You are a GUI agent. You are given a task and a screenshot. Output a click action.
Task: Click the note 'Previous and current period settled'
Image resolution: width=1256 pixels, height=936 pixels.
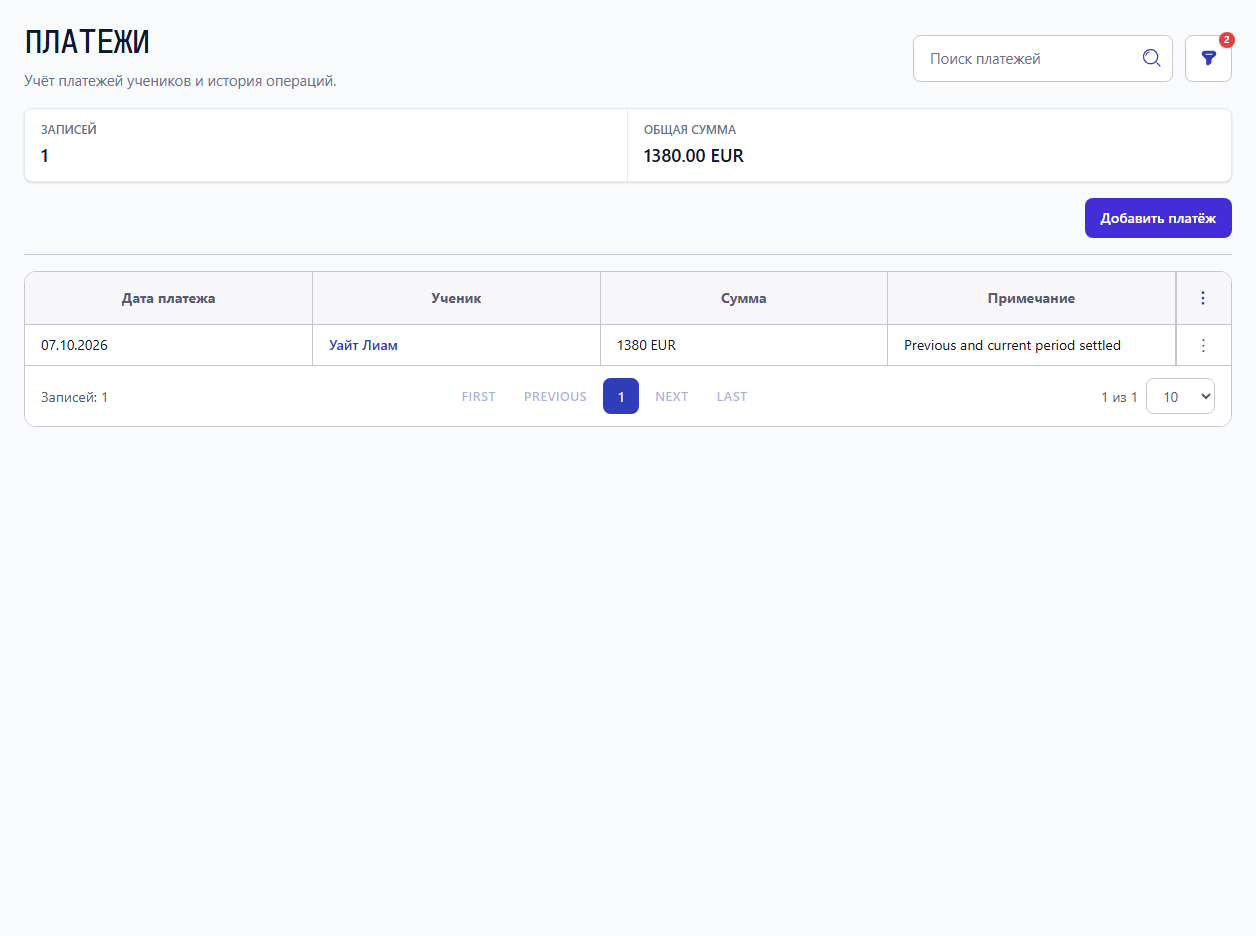1012,345
